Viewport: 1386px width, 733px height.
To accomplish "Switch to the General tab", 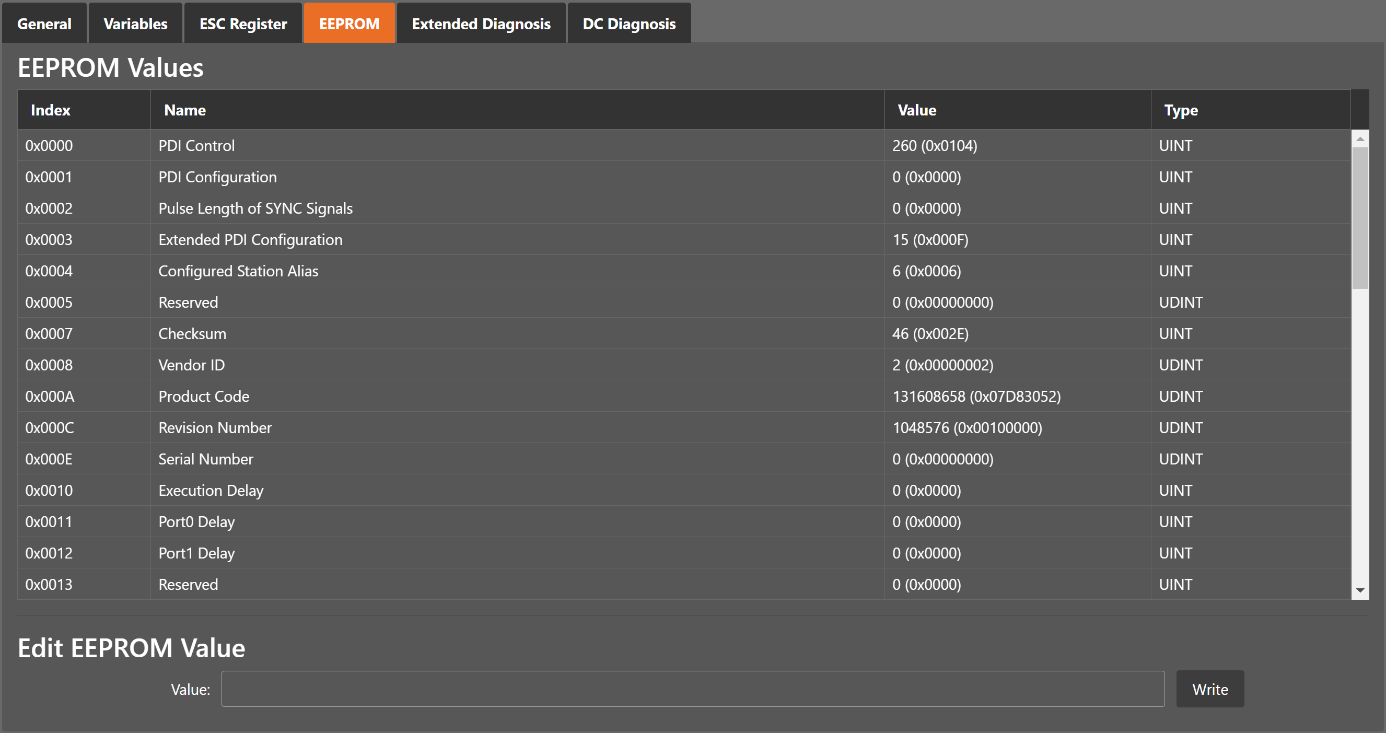I will point(44,24).
